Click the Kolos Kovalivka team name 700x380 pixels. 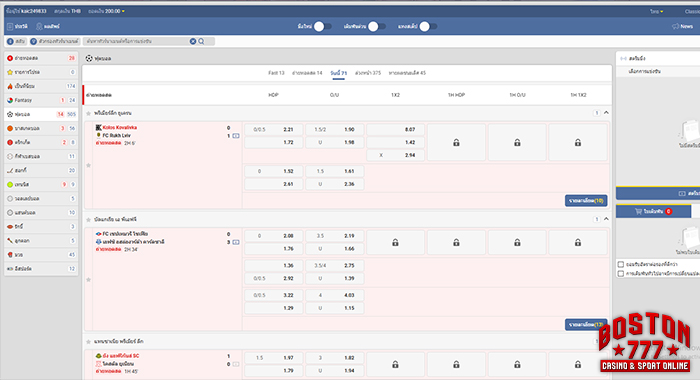(120, 128)
